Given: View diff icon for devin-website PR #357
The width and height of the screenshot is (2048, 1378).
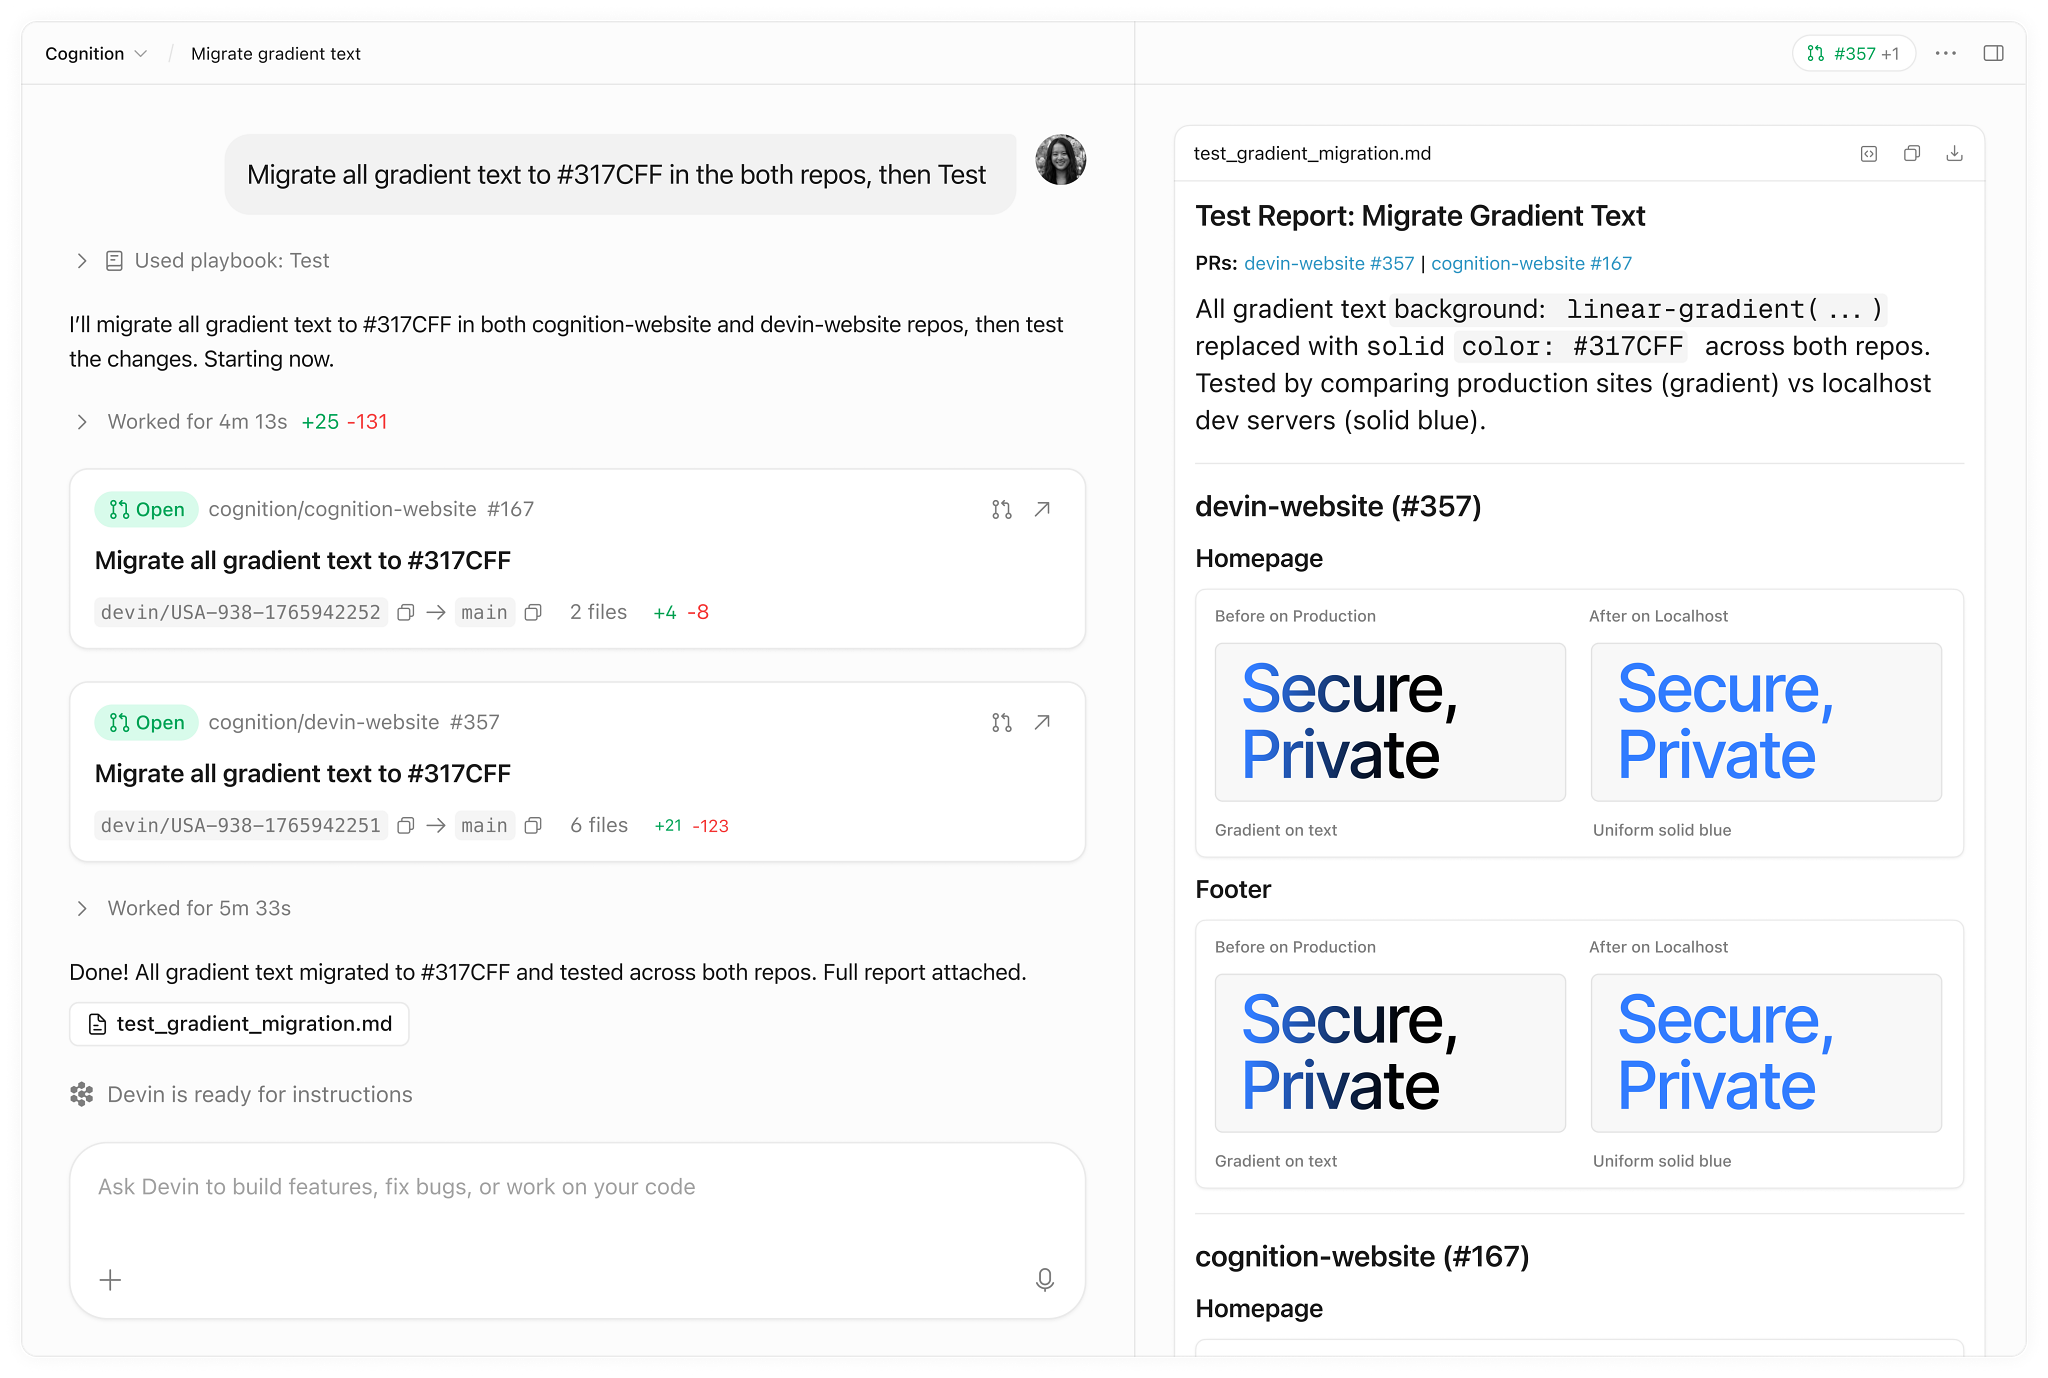Looking at the screenshot, I should [x=1001, y=723].
